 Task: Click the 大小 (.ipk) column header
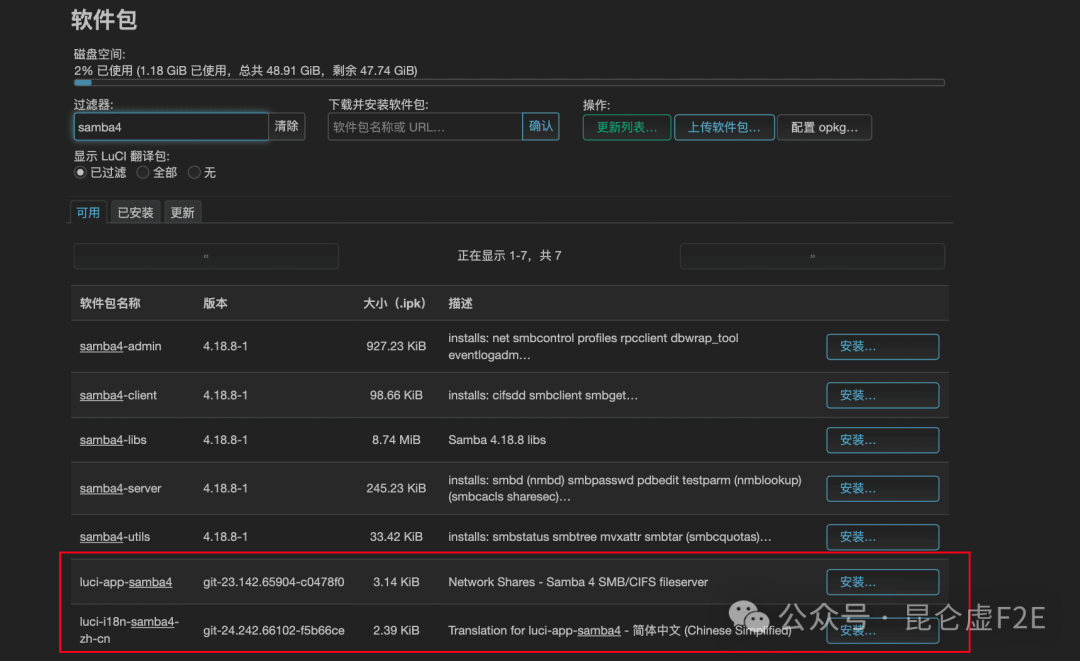[395, 304]
